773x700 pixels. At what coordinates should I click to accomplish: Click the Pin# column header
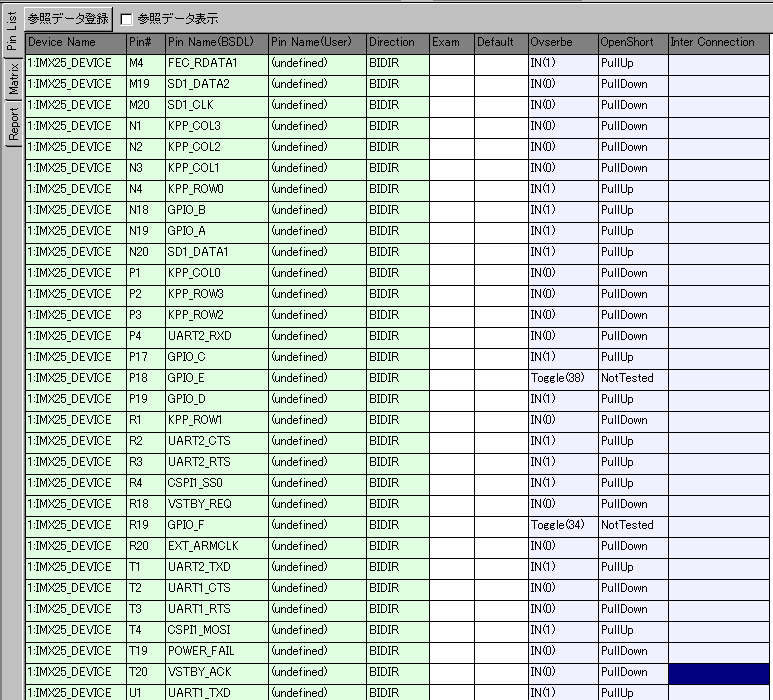tap(144, 42)
